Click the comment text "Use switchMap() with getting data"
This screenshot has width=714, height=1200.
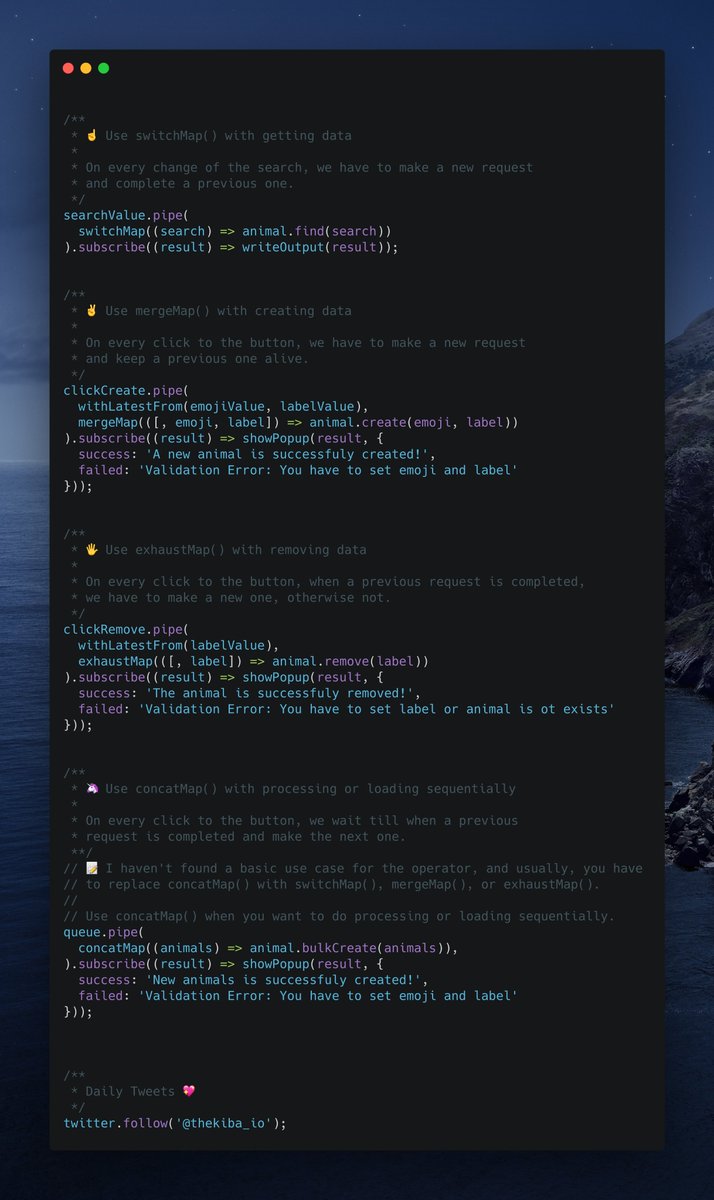coord(228,135)
